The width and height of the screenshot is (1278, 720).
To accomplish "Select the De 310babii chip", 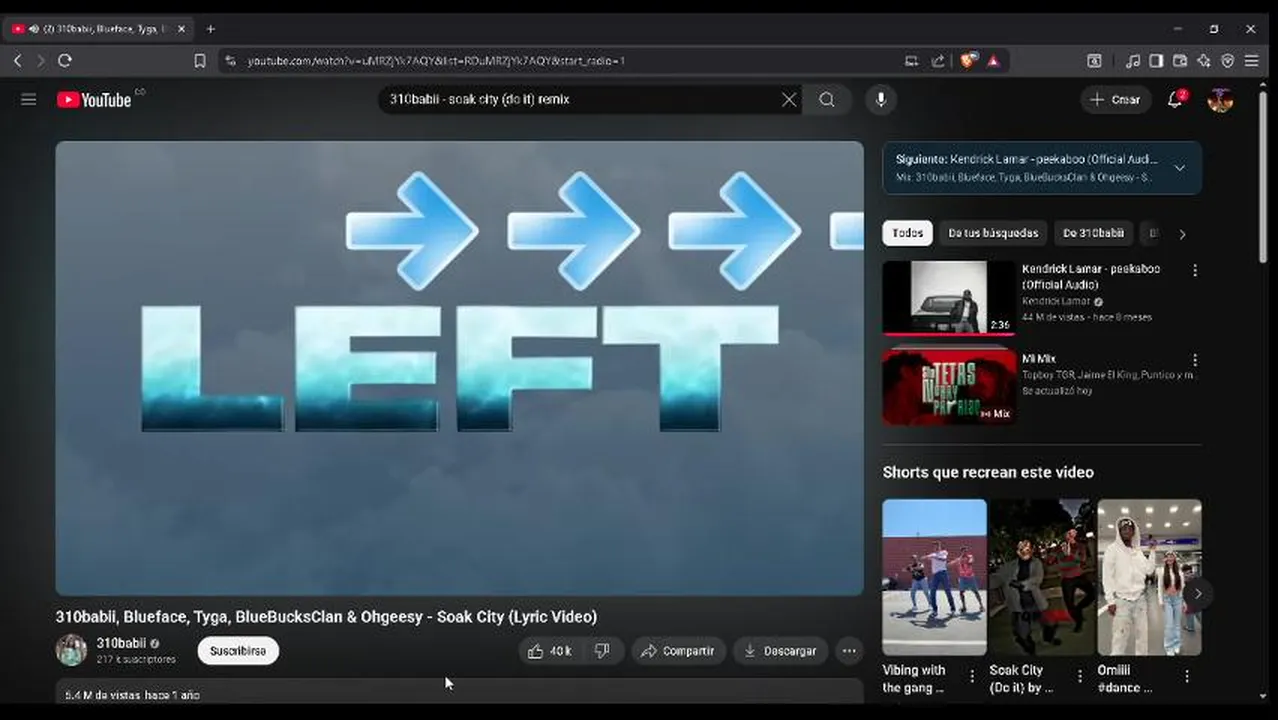I will click(x=1093, y=233).
